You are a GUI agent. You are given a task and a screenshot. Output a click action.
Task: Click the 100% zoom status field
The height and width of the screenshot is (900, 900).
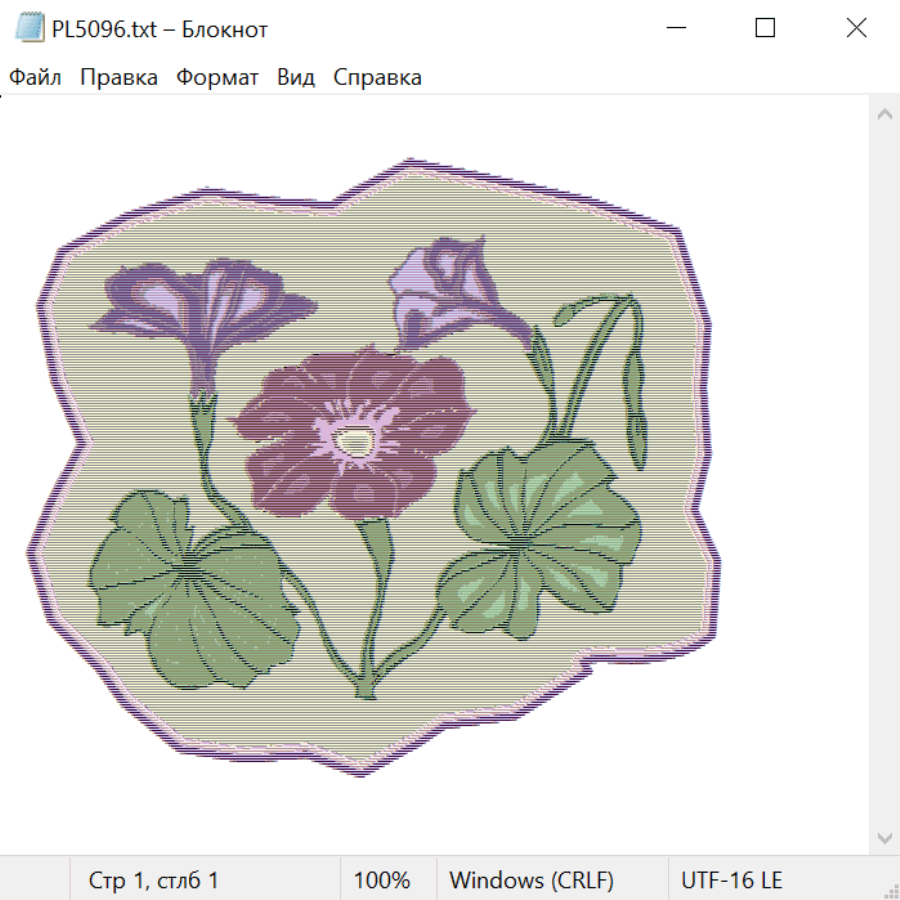[382, 881]
